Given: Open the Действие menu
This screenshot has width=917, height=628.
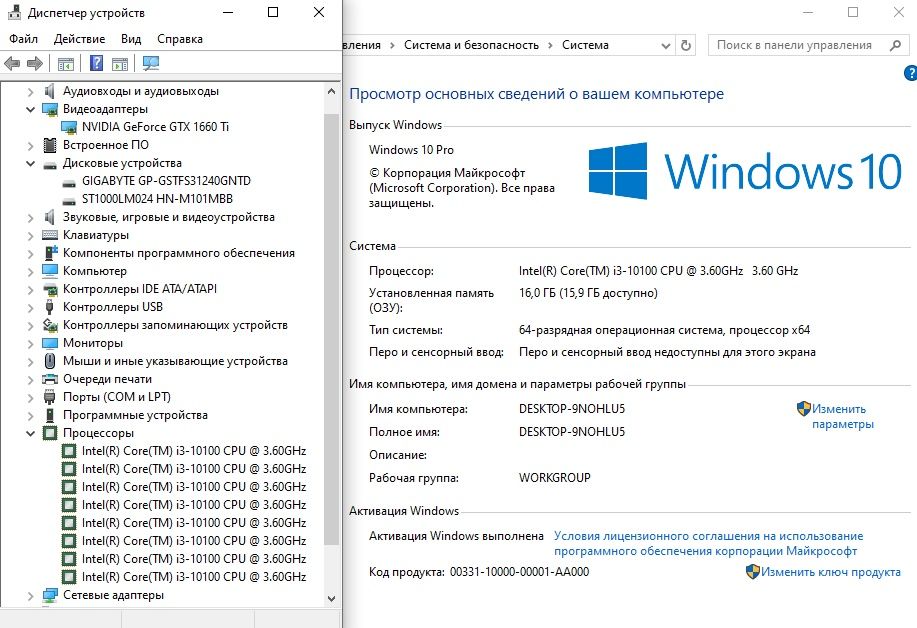Looking at the screenshot, I should (80, 39).
